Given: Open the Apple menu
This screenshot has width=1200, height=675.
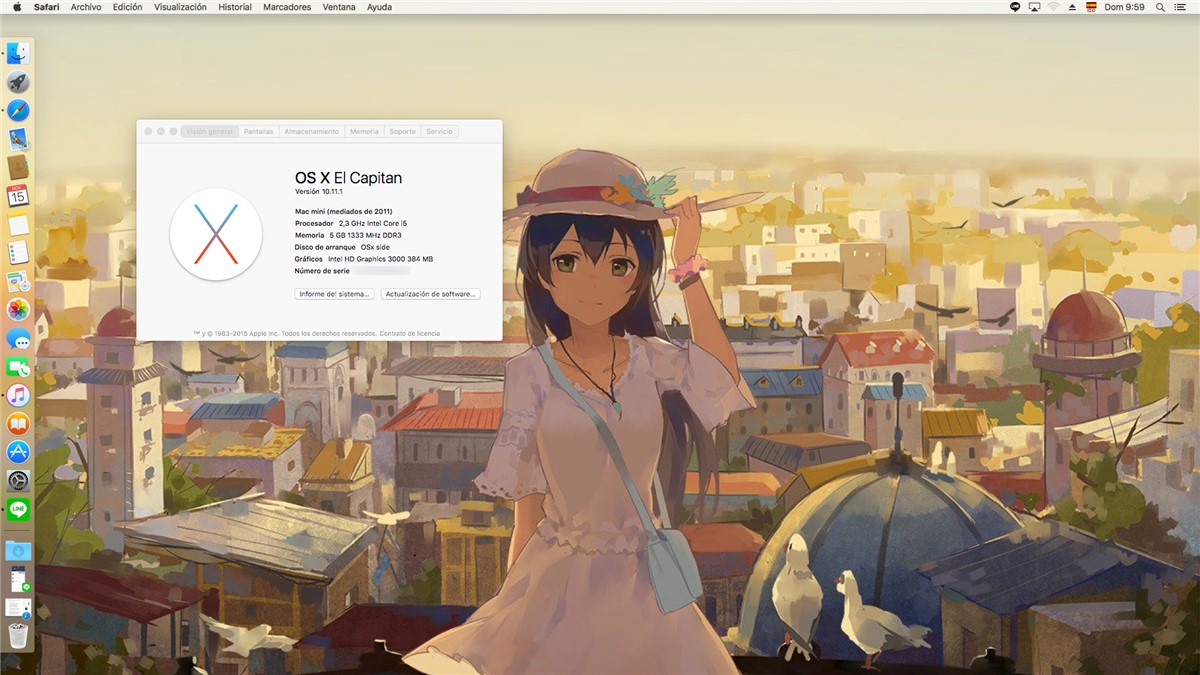Looking at the screenshot, I should (x=17, y=7).
